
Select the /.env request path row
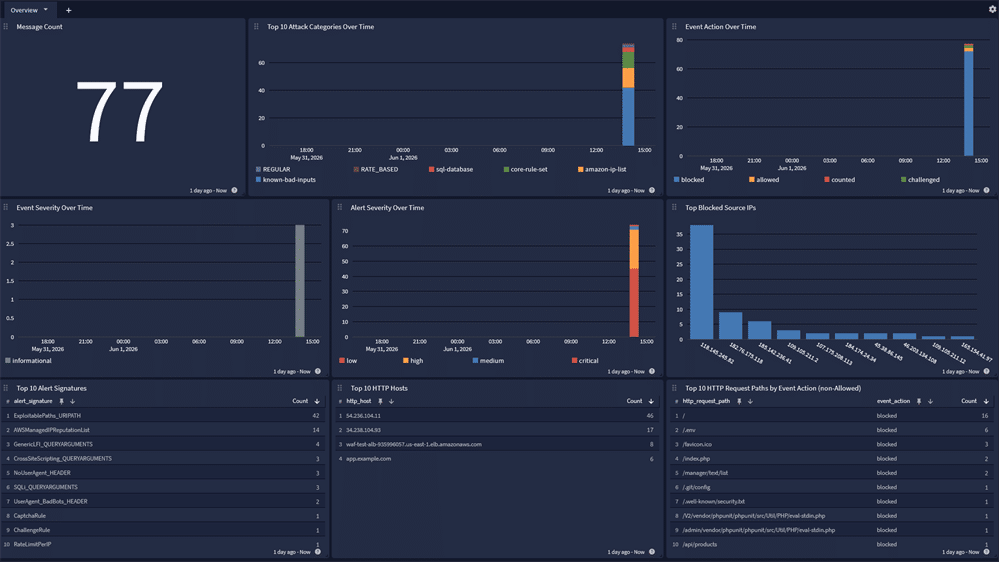(832, 430)
